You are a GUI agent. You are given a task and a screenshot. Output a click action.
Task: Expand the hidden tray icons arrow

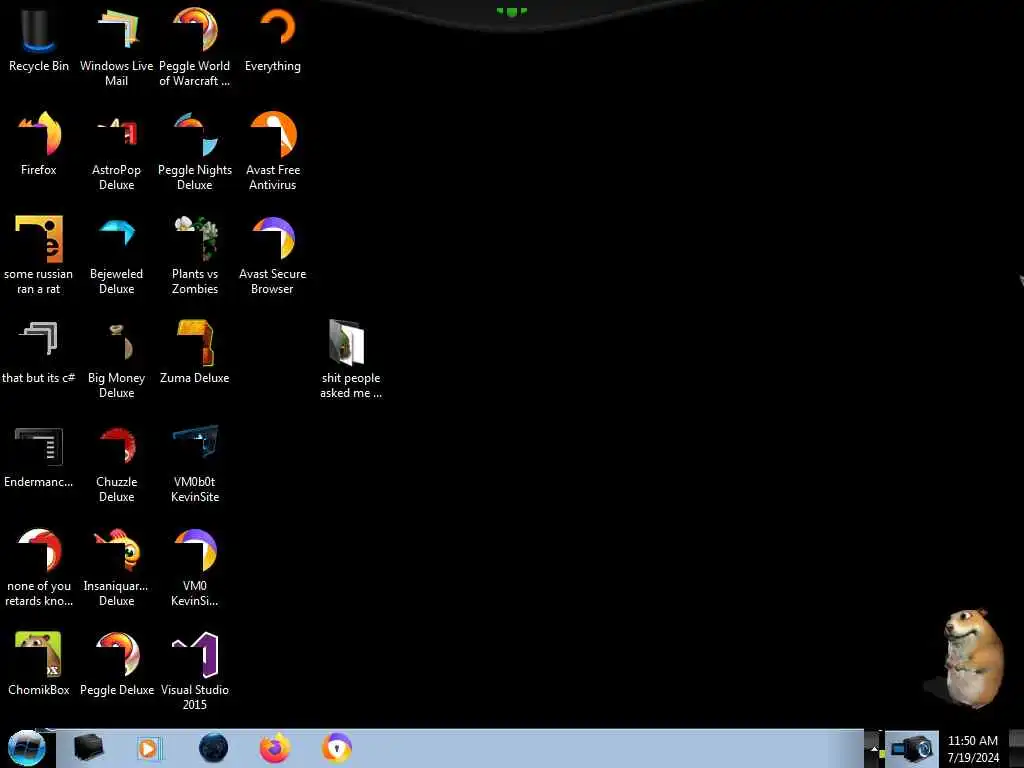tap(874, 748)
